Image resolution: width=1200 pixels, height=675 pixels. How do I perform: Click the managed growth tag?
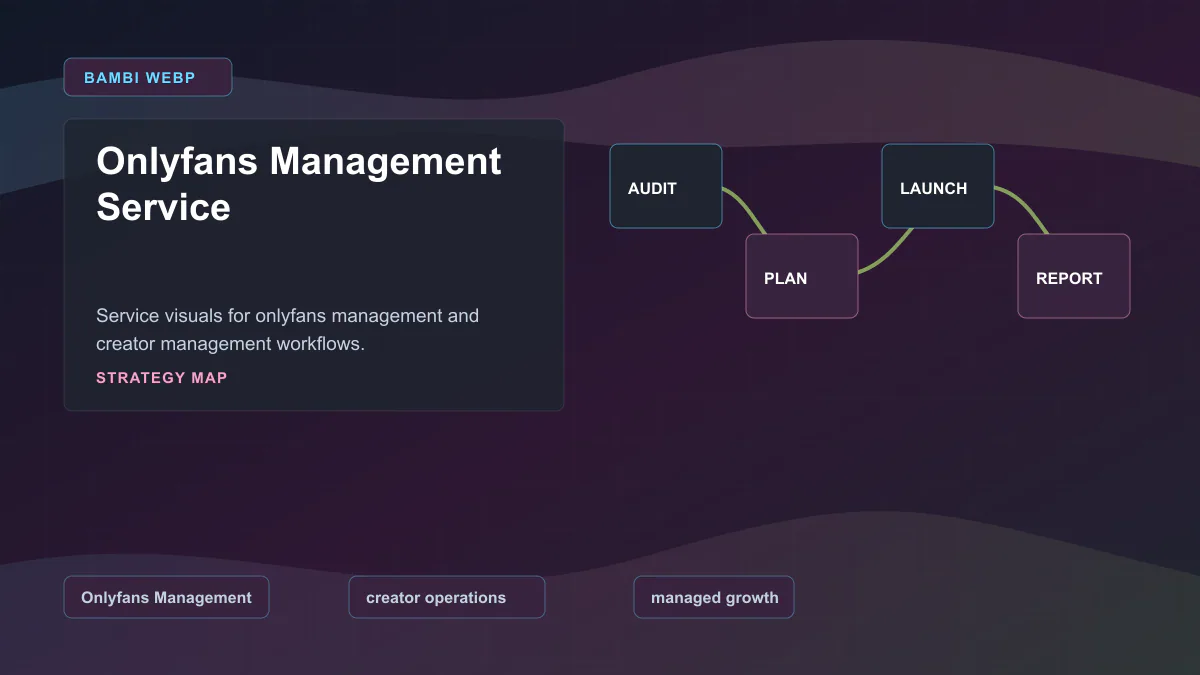pyautogui.click(x=714, y=597)
